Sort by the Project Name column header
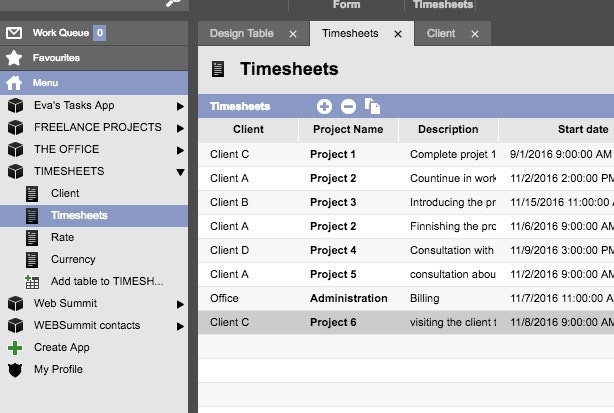Image resolution: width=614 pixels, height=413 pixels. pos(348,130)
